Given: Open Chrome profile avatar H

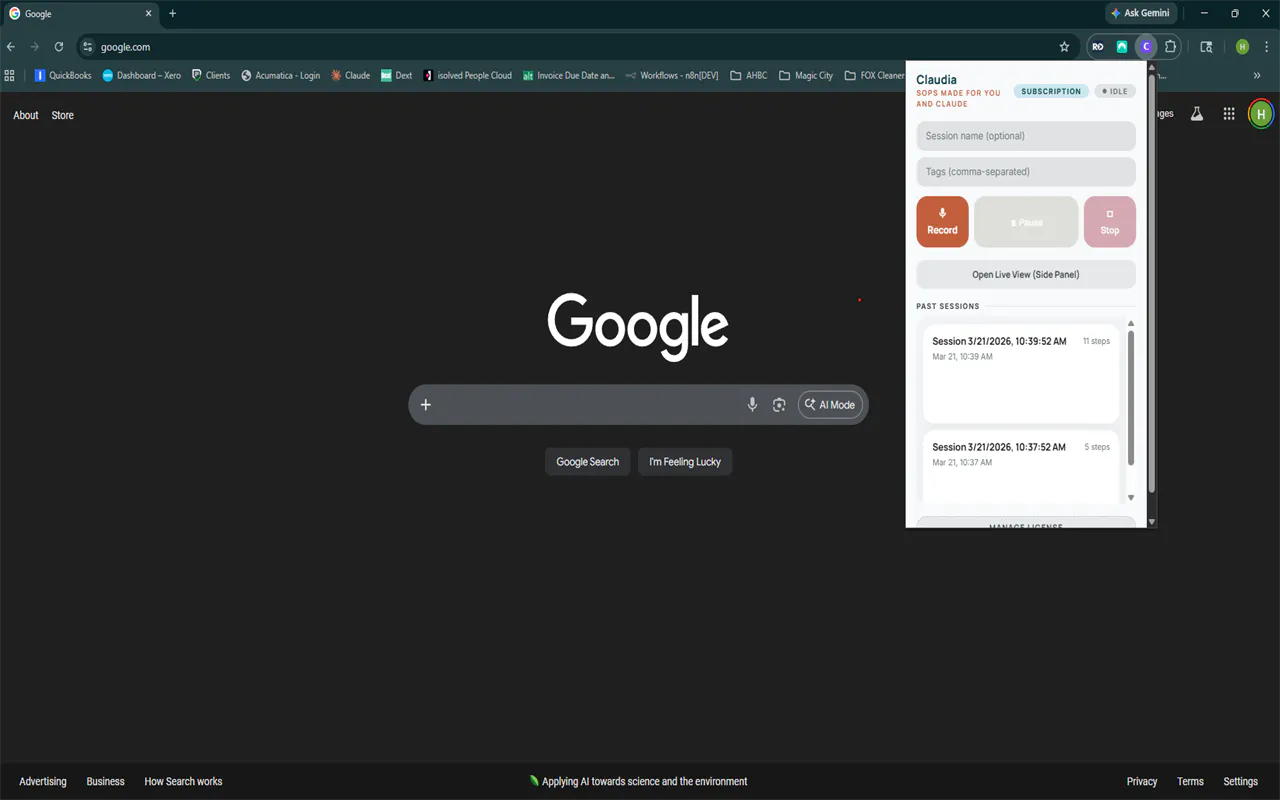Looking at the screenshot, I should [1242, 47].
